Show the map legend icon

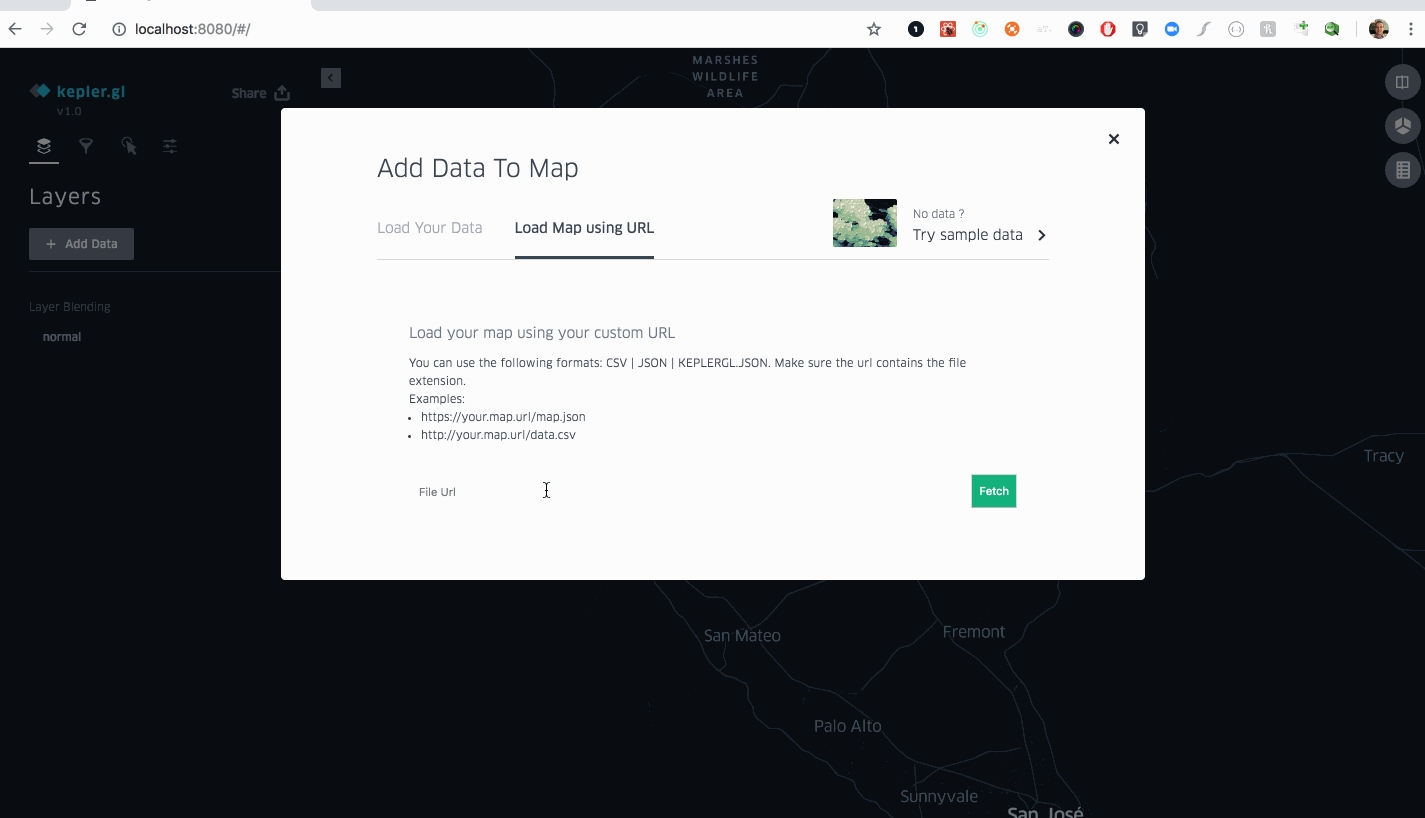[x=1403, y=170]
